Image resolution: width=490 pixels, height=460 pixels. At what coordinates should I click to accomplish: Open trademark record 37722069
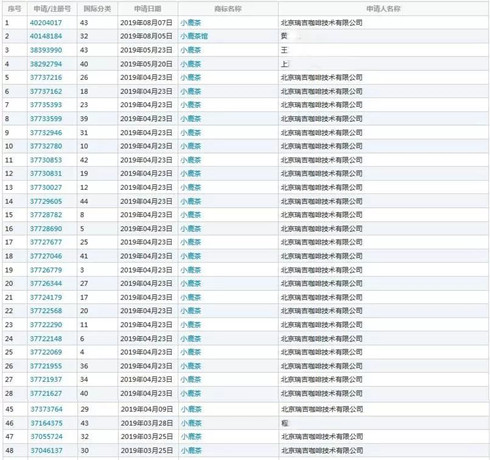[46, 352]
